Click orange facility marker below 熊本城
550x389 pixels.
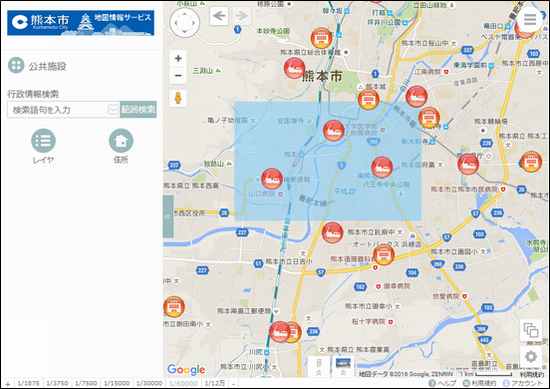(x=368, y=99)
